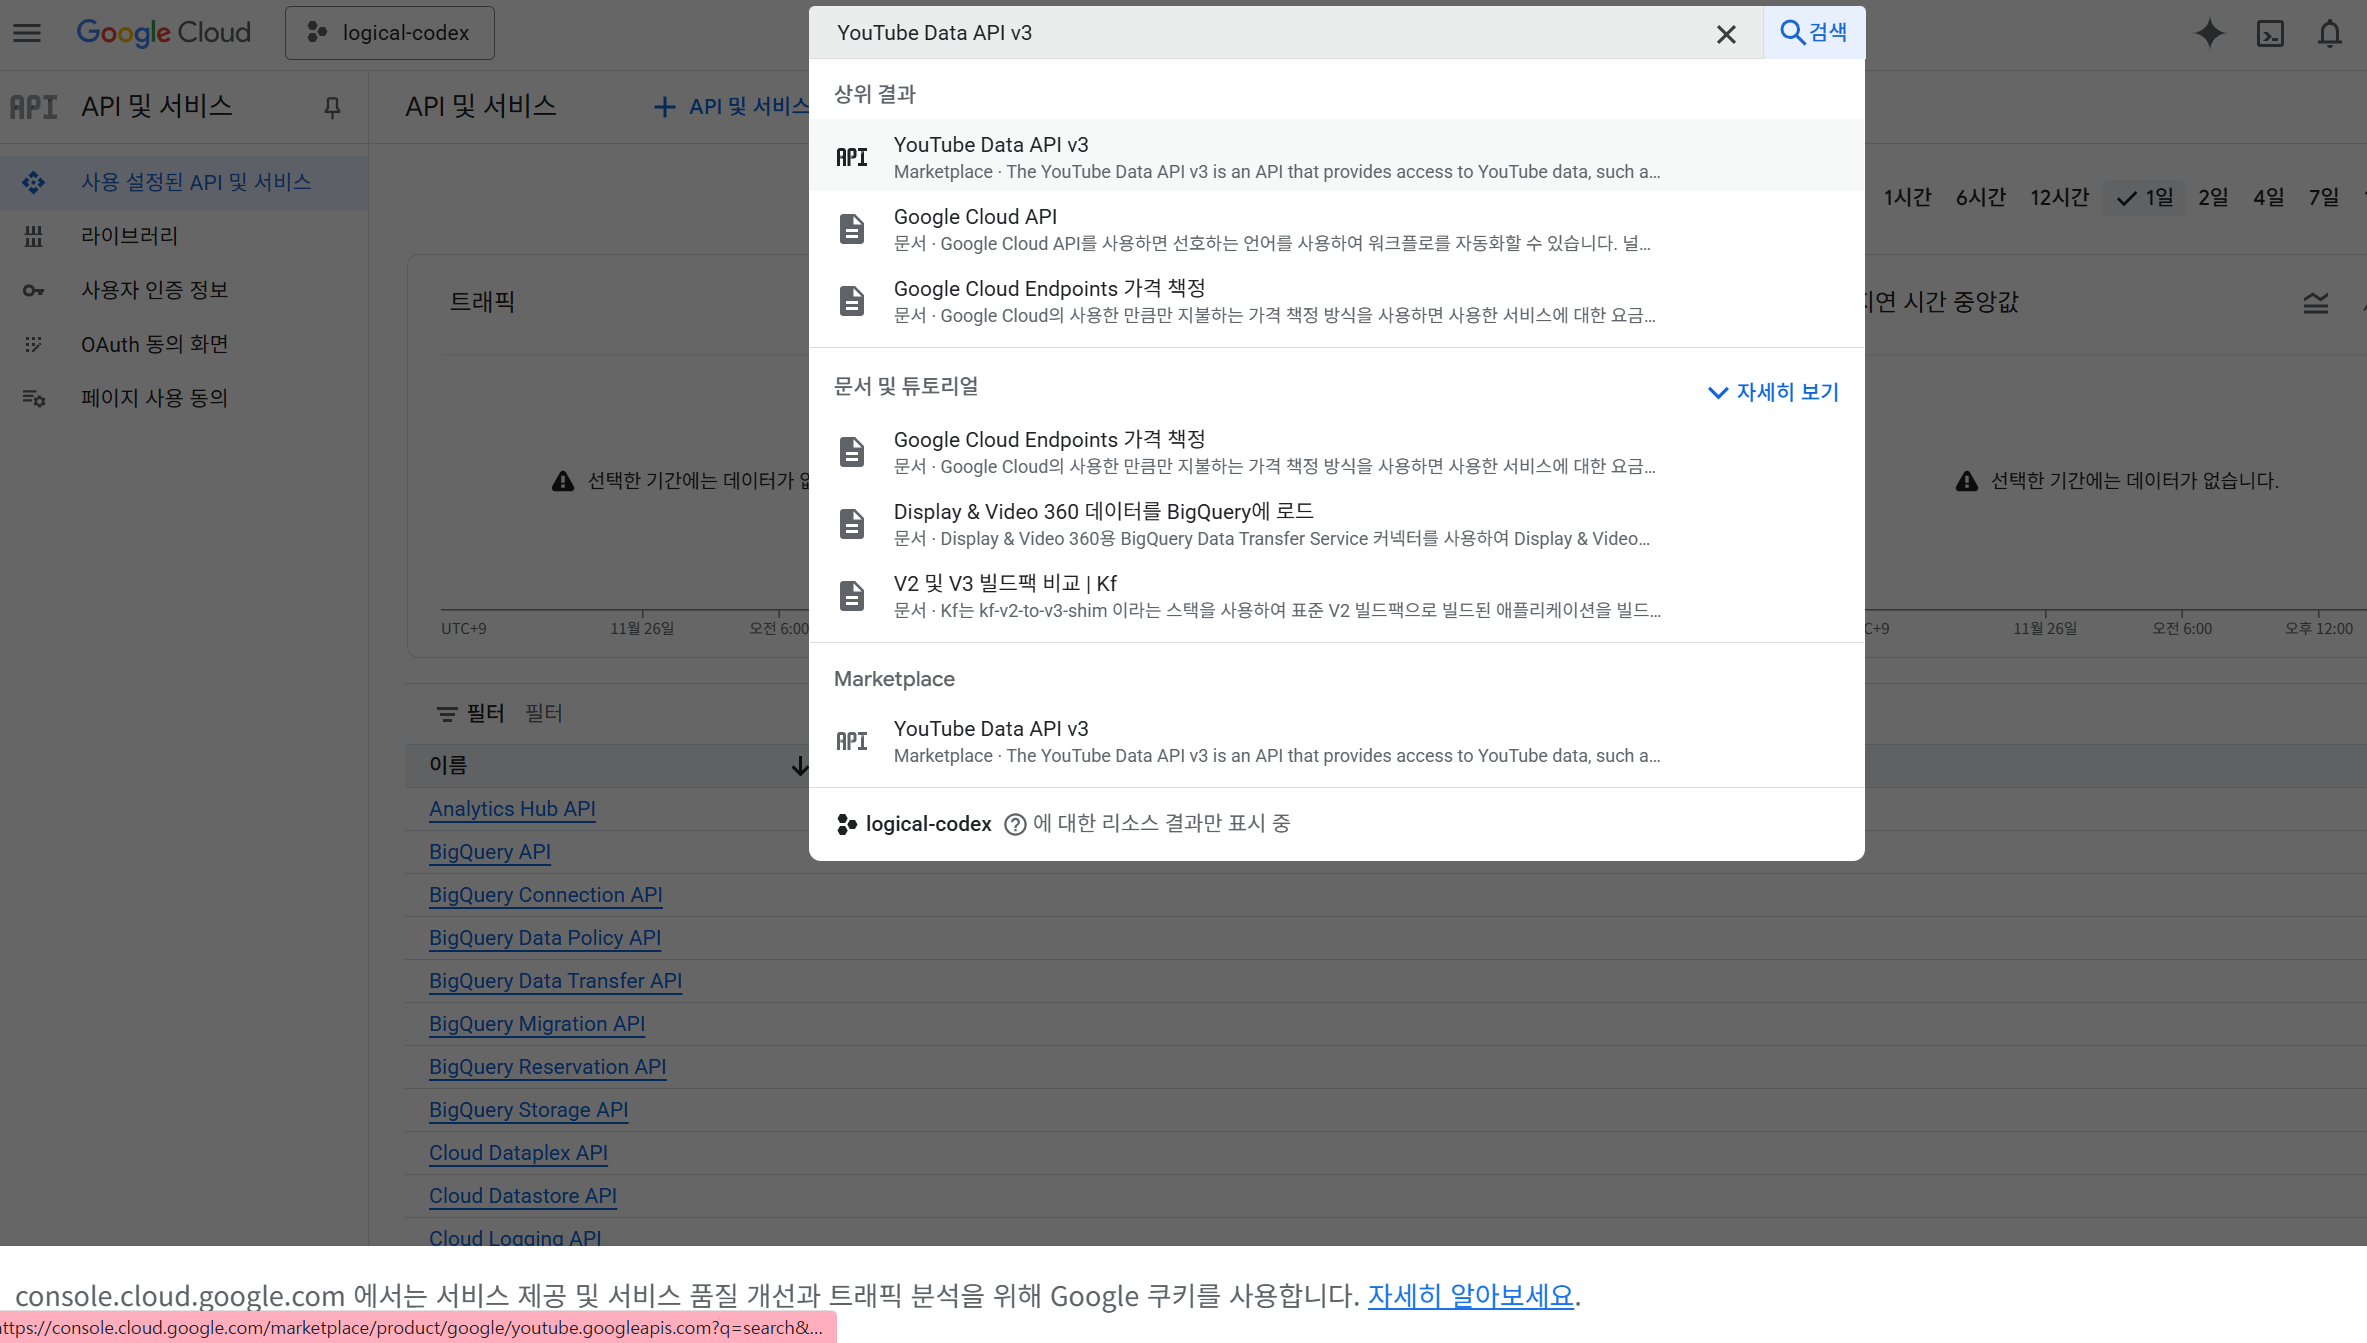Screen dimensions: 2367x1343
Task: Open BigQuery Storage API link
Action: coord(528,1110)
